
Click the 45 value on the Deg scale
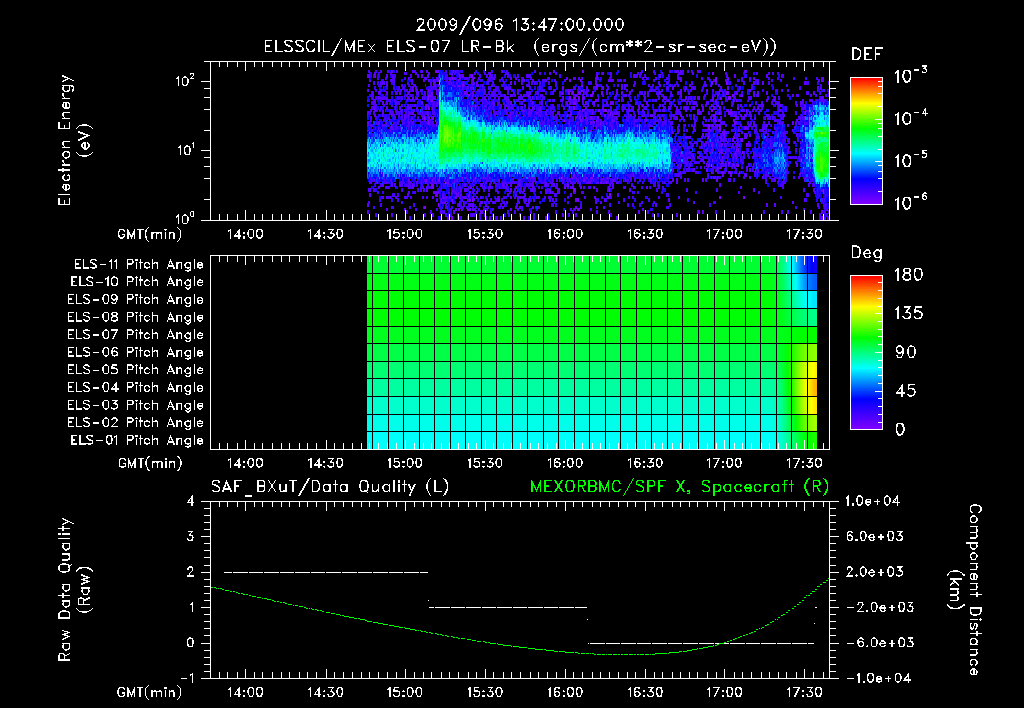(x=906, y=391)
